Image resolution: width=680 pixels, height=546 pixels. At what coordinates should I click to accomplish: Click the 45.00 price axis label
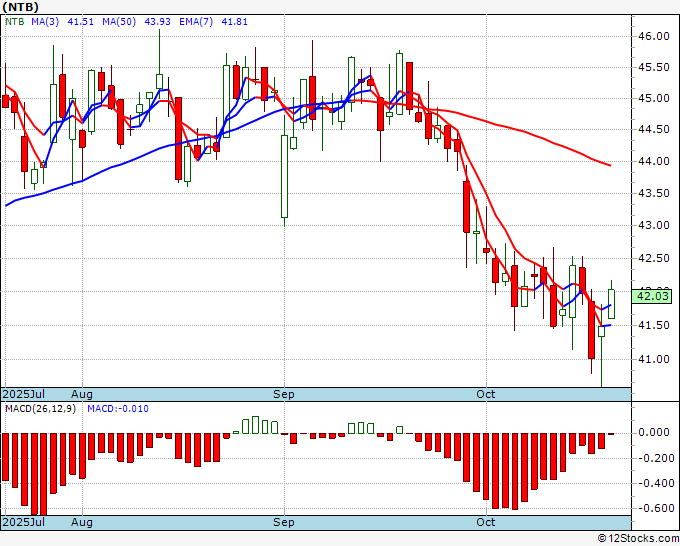click(x=654, y=98)
